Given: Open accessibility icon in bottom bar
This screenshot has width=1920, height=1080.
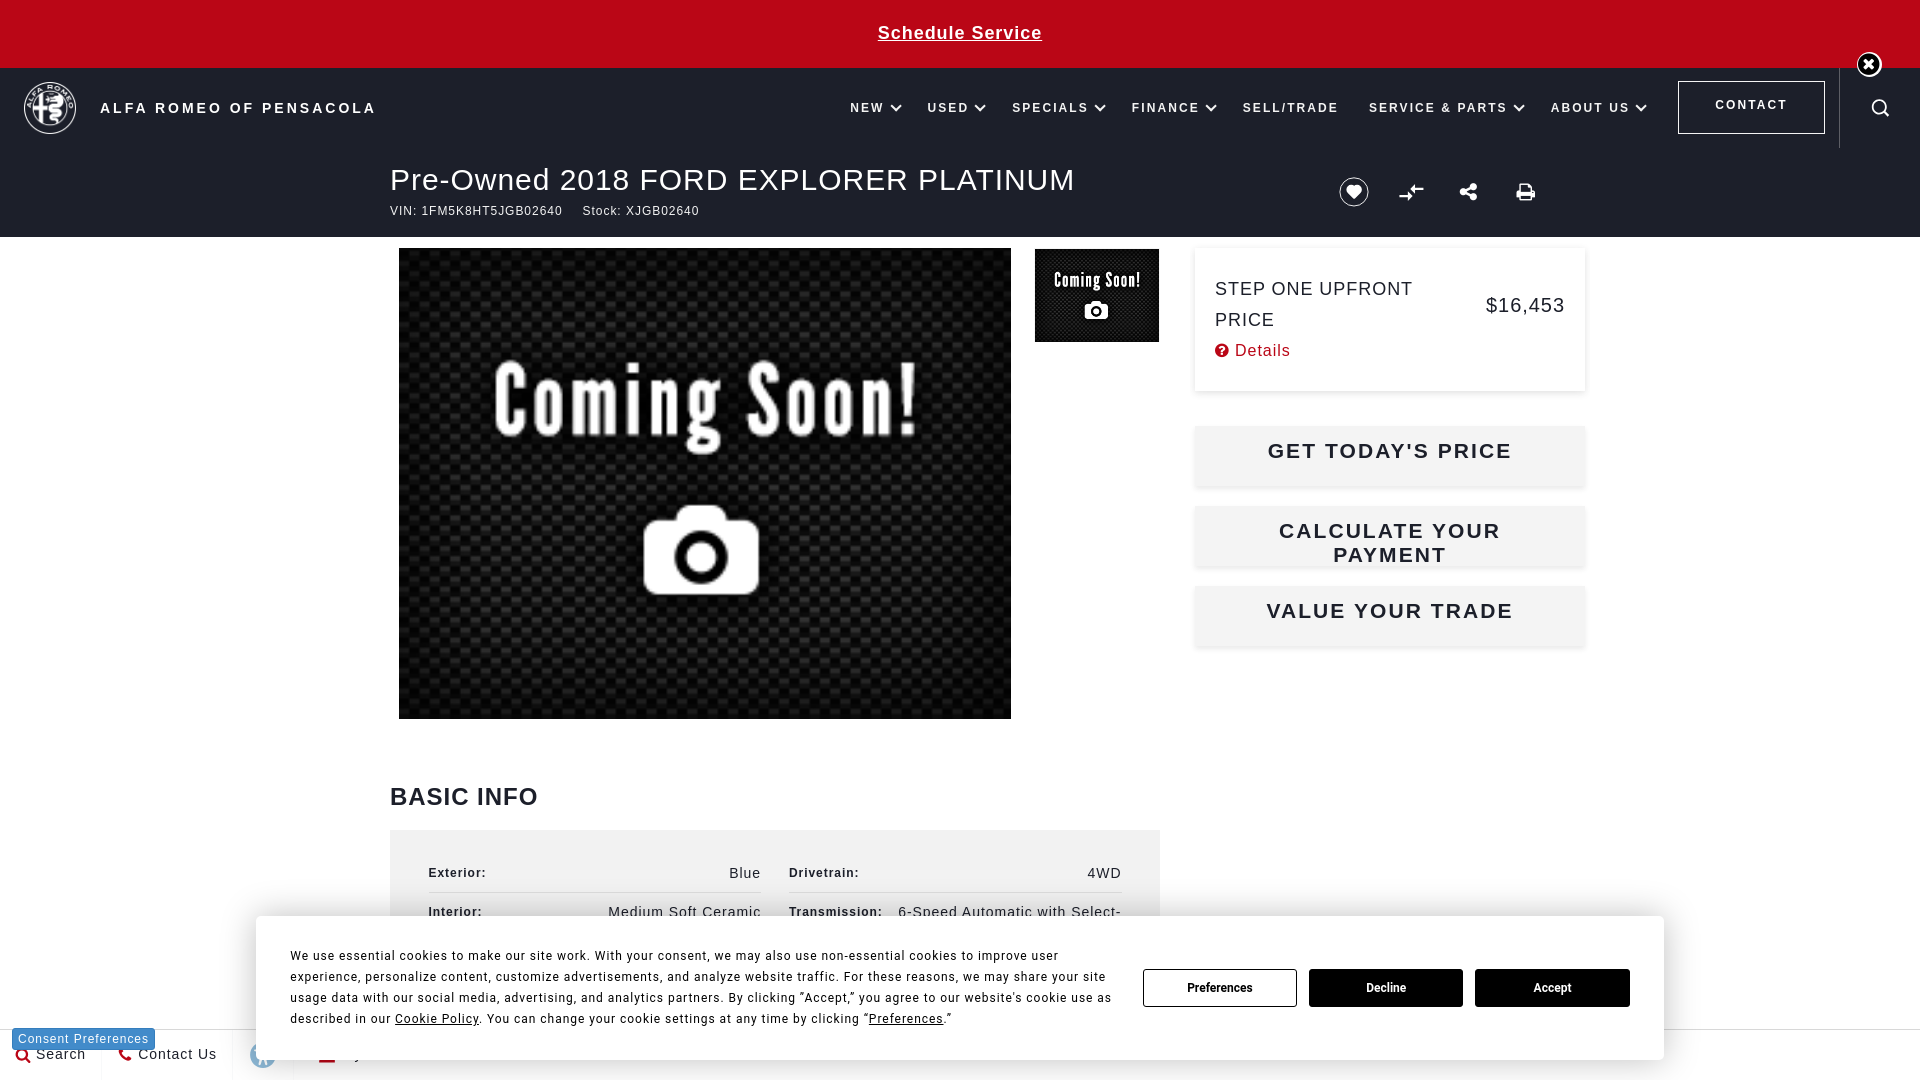Looking at the screenshot, I should point(262,1055).
